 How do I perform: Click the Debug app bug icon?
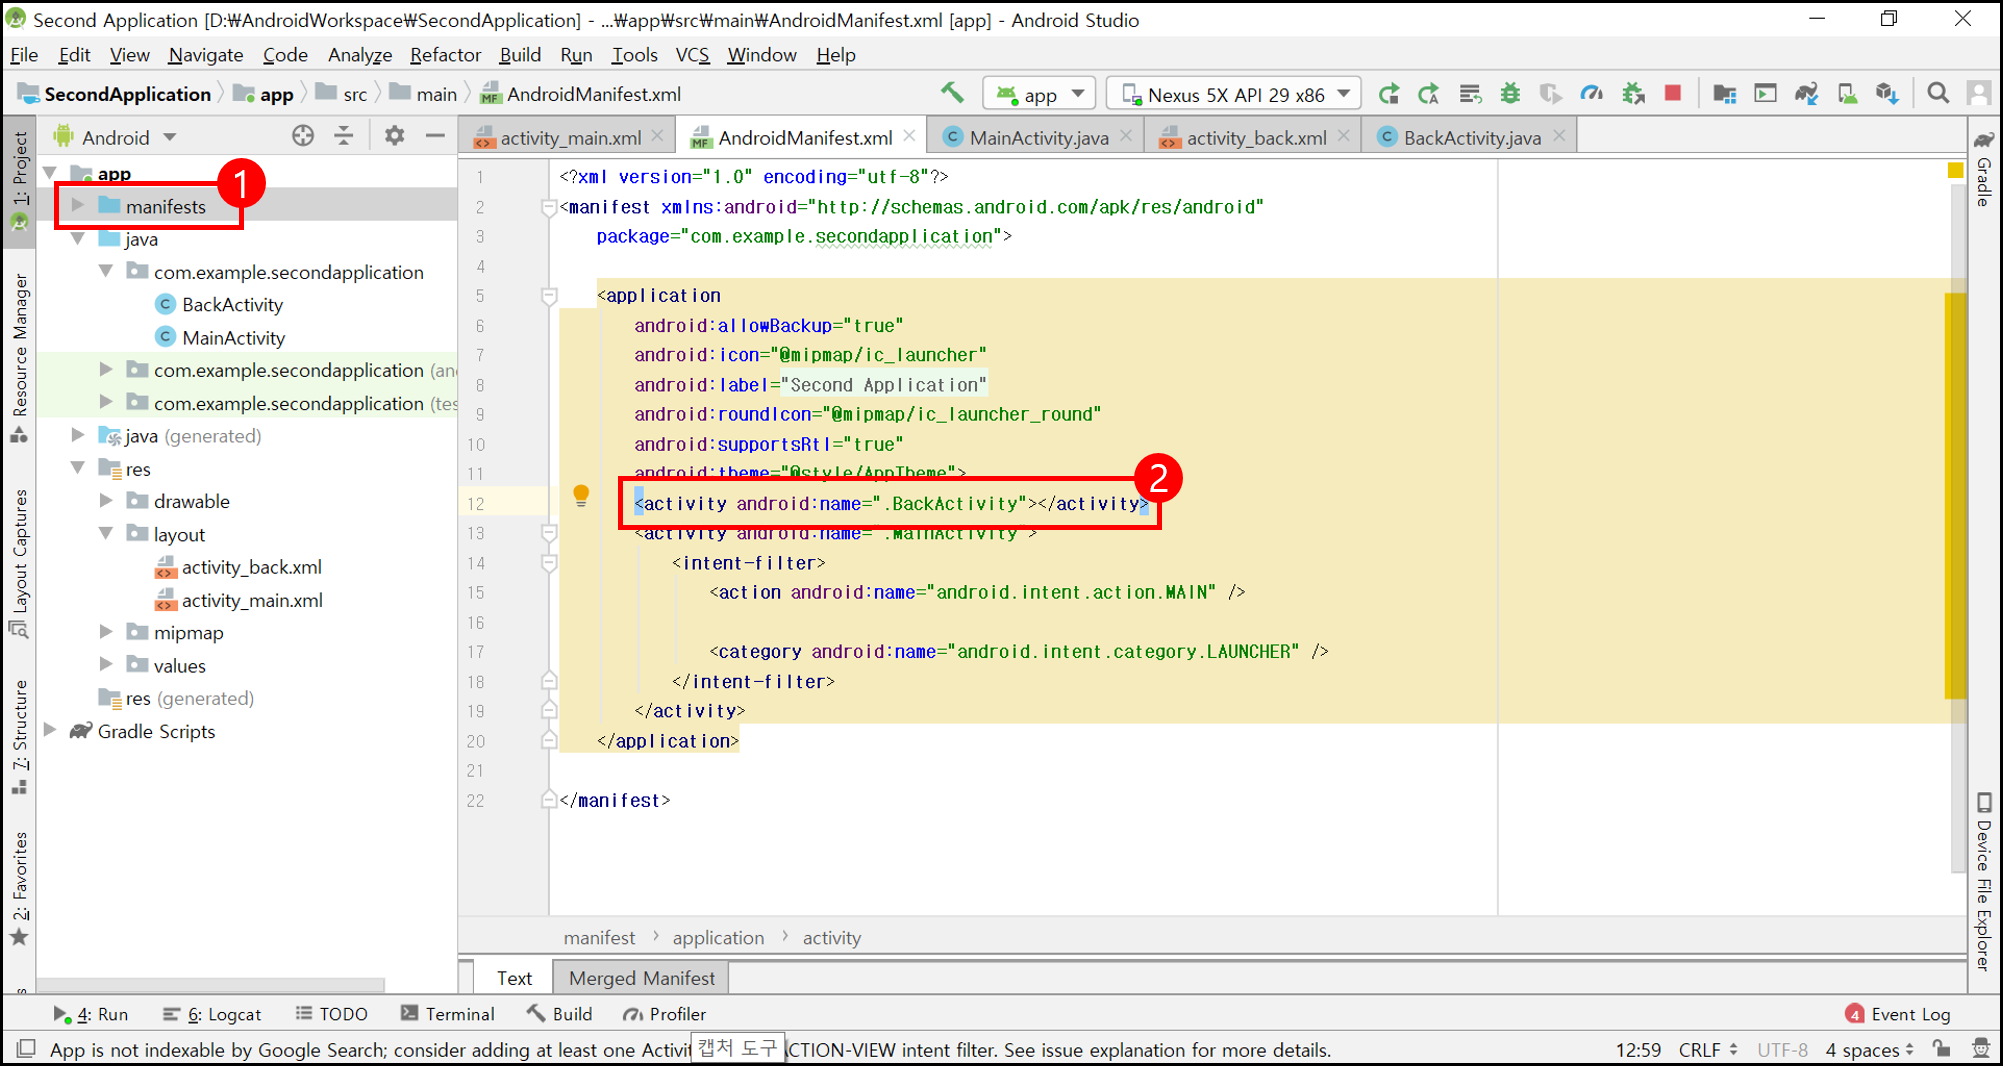pos(1510,94)
